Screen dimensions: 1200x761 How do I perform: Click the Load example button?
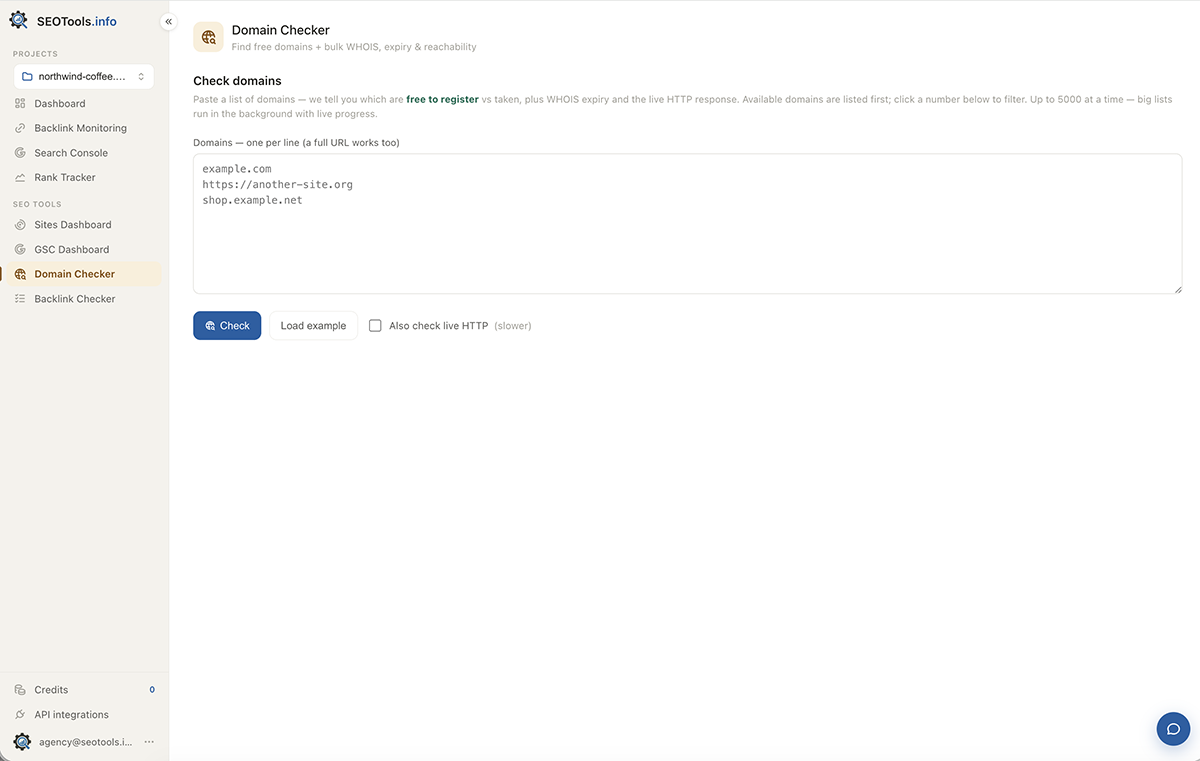pos(313,326)
